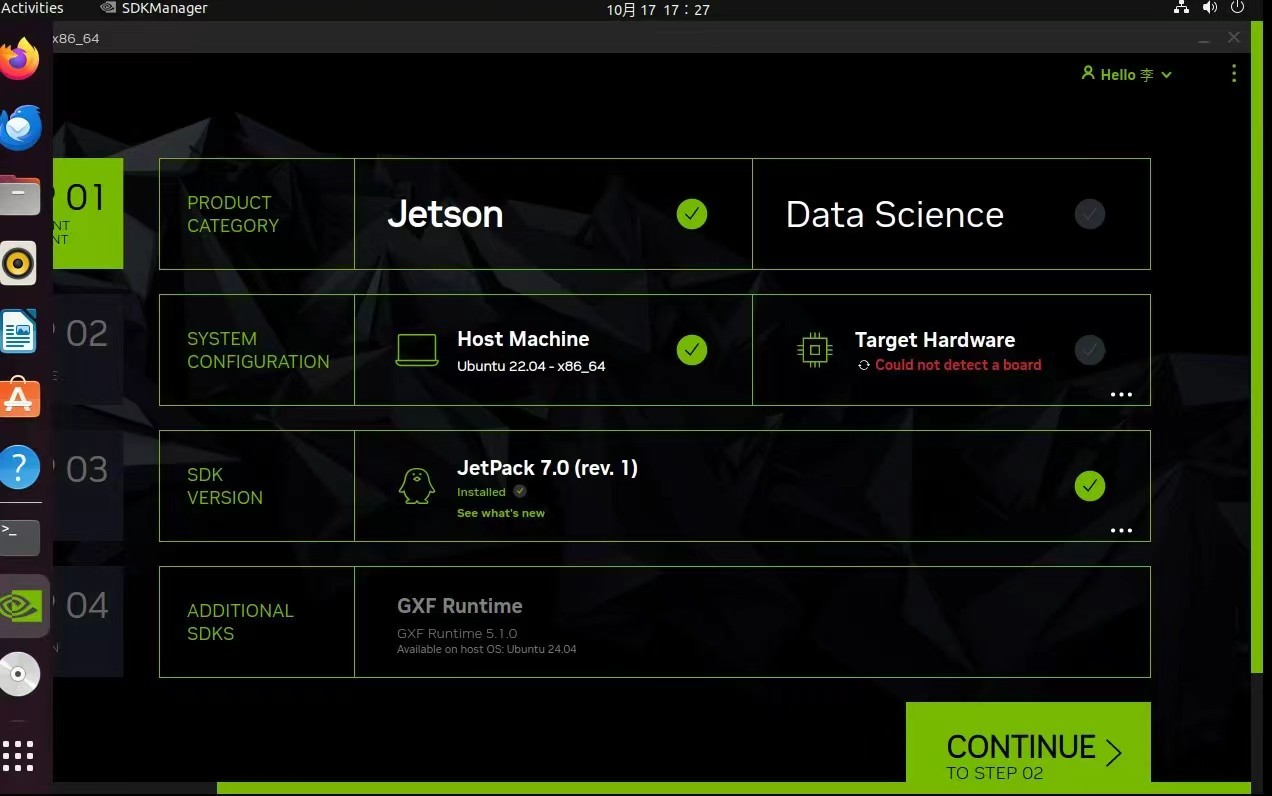
Task: Open the See what's new link
Action: (x=501, y=513)
